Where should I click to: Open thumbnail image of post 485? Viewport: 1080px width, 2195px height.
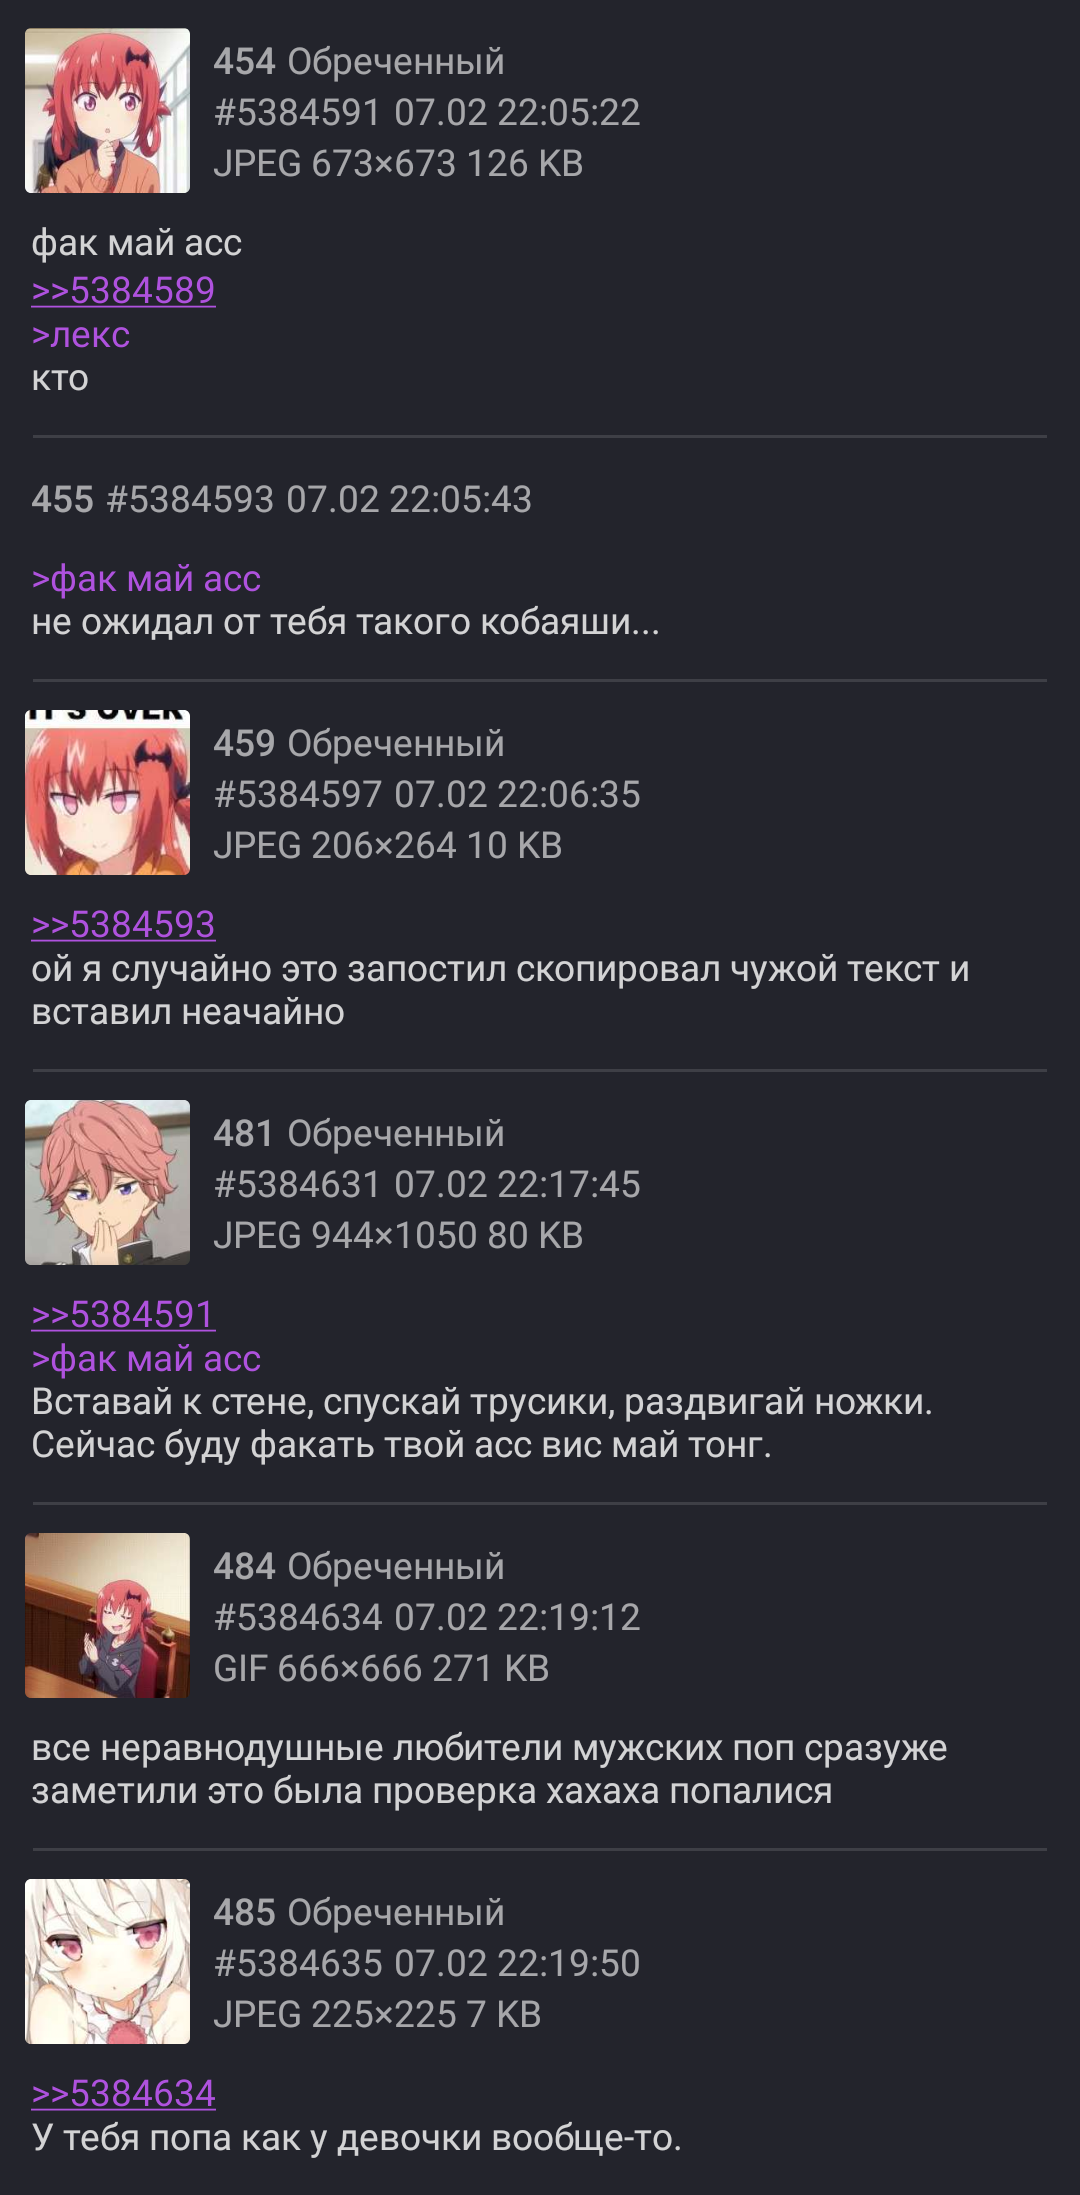point(107,1962)
